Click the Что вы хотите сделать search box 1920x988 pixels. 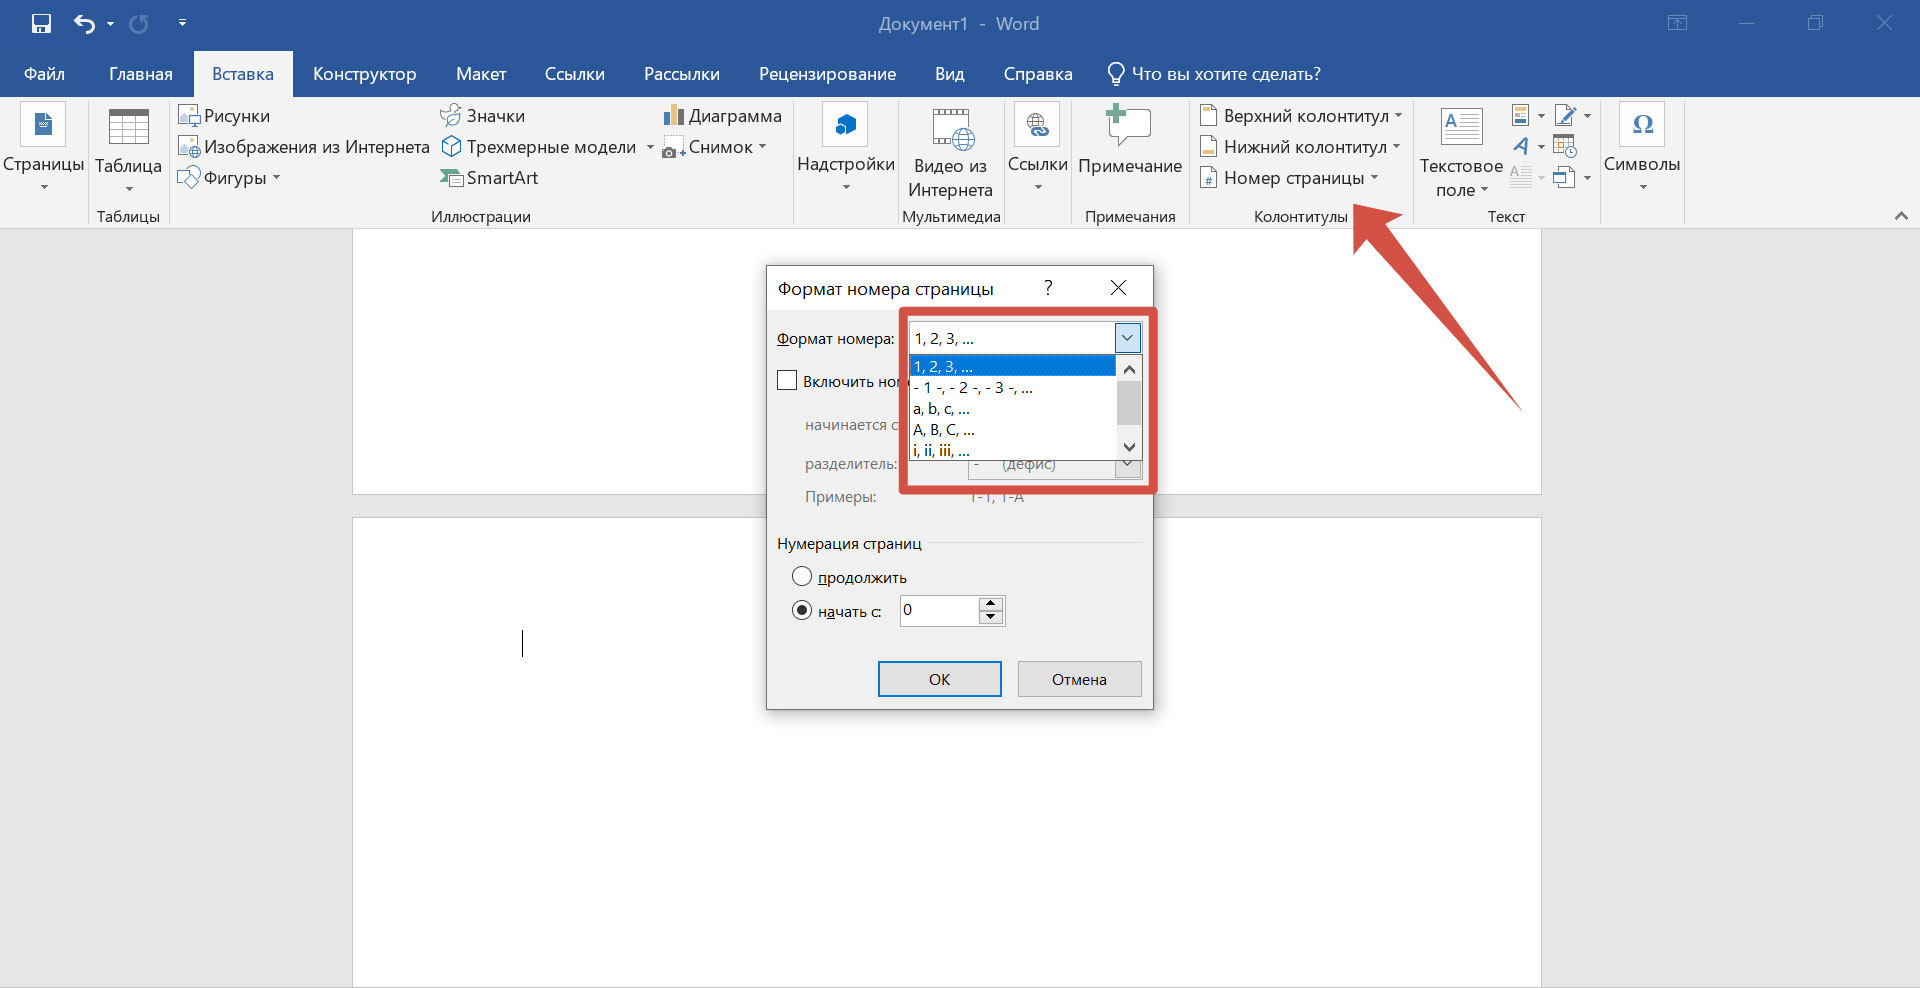[x=1214, y=74]
